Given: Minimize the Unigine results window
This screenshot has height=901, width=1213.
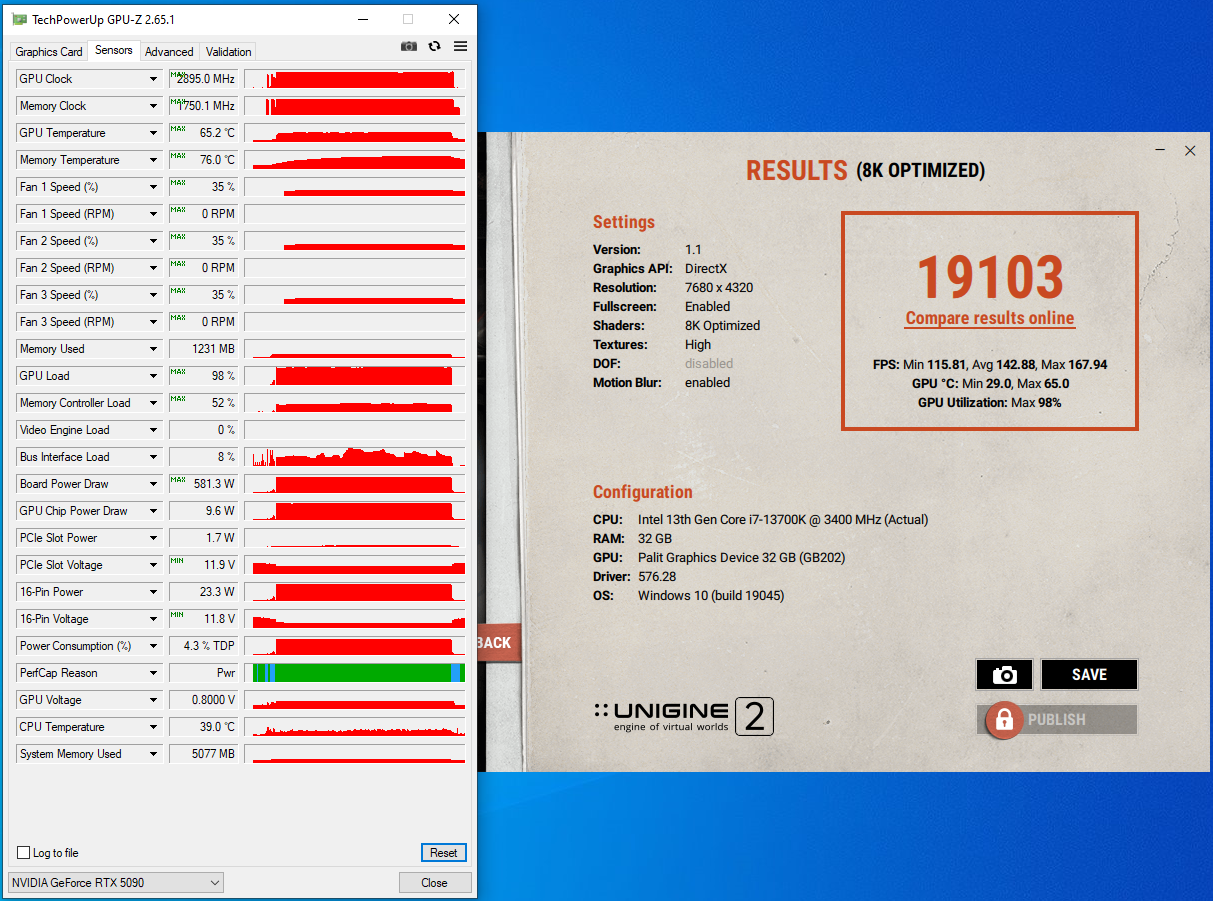Looking at the screenshot, I should point(1161,151).
